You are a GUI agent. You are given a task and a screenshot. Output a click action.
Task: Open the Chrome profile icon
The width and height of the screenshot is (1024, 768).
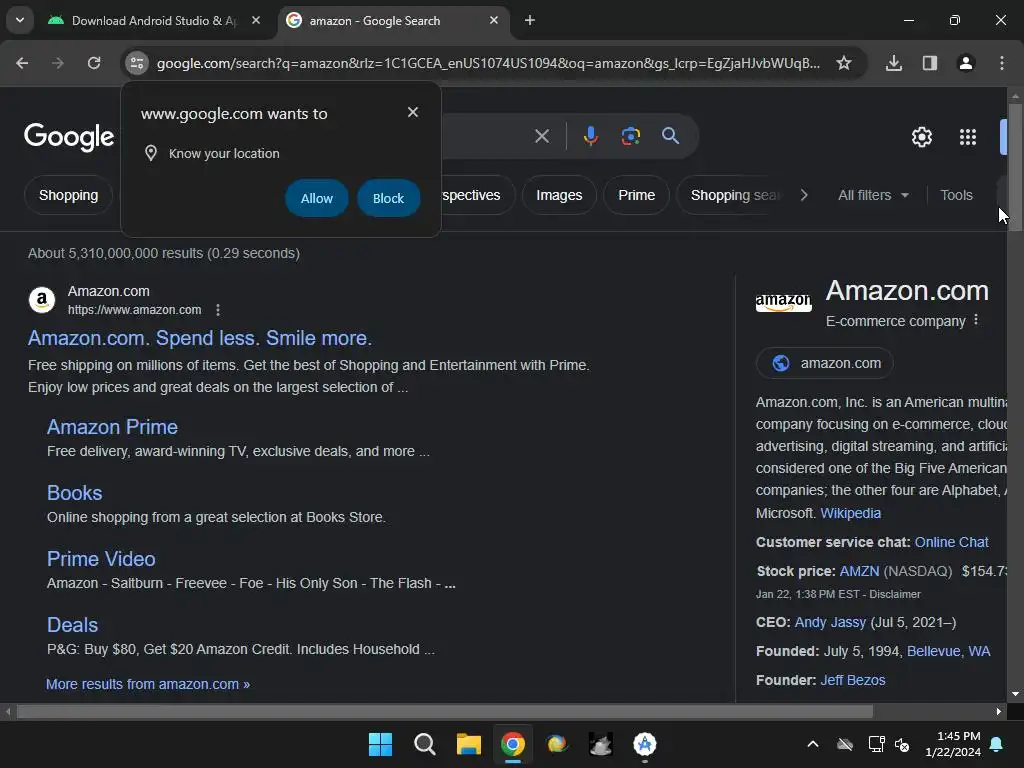point(966,63)
